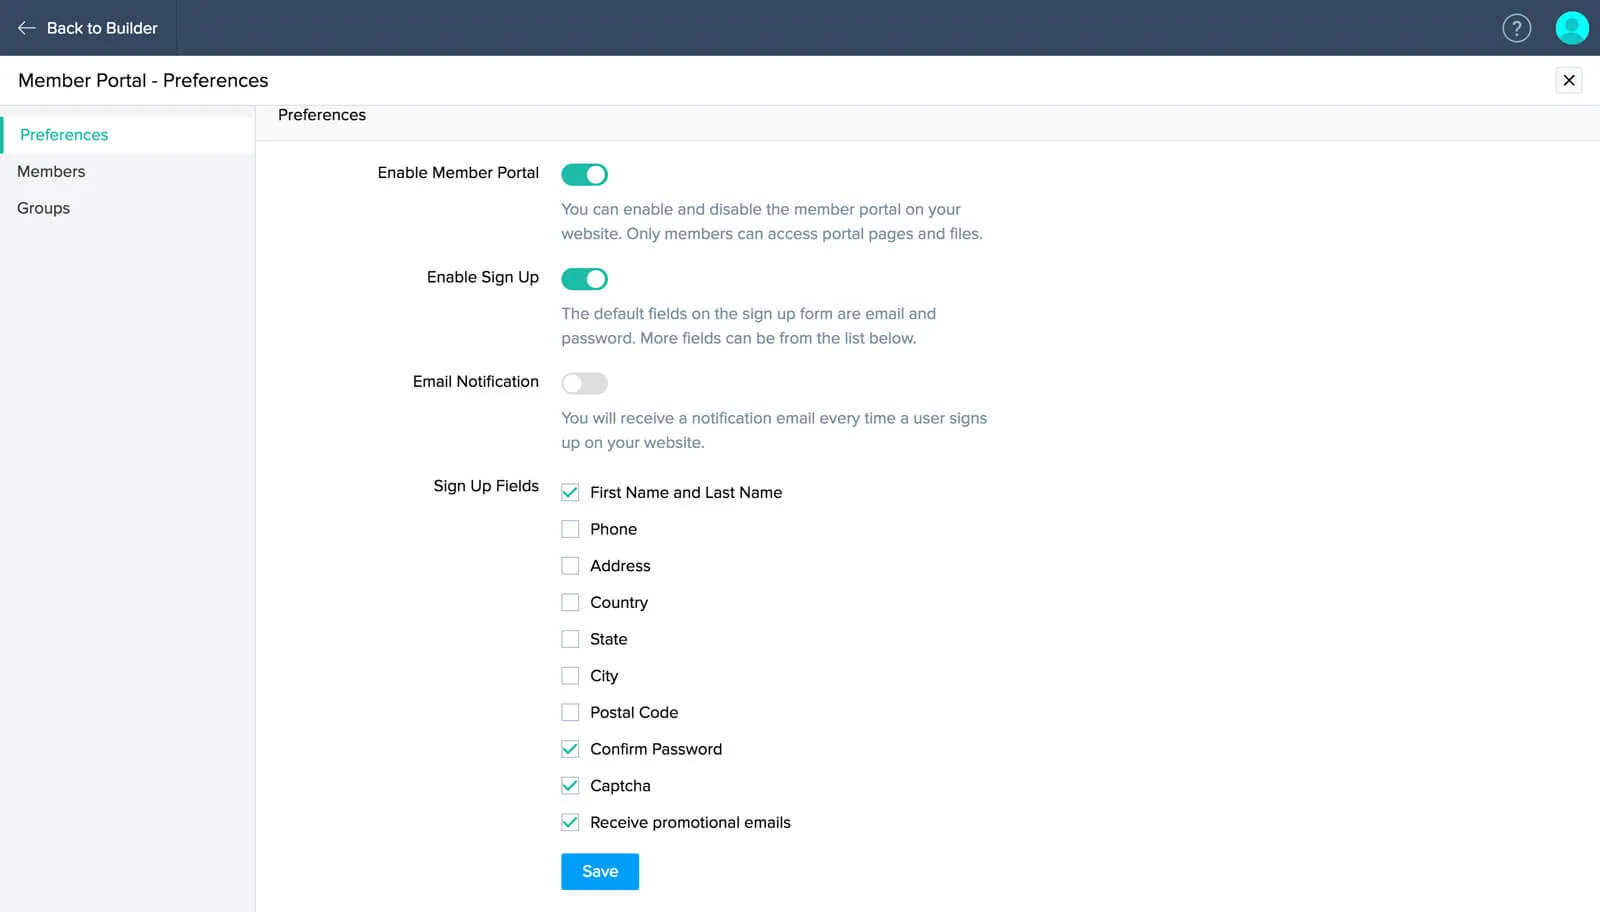Click the 'Member Portal - Preferences' title
Image resolution: width=1600 pixels, height=912 pixels.
(143, 80)
